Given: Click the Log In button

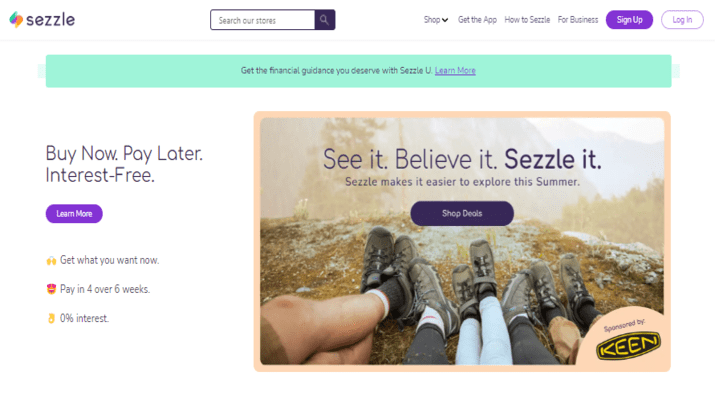Looking at the screenshot, I should pyautogui.click(x=682, y=20).
